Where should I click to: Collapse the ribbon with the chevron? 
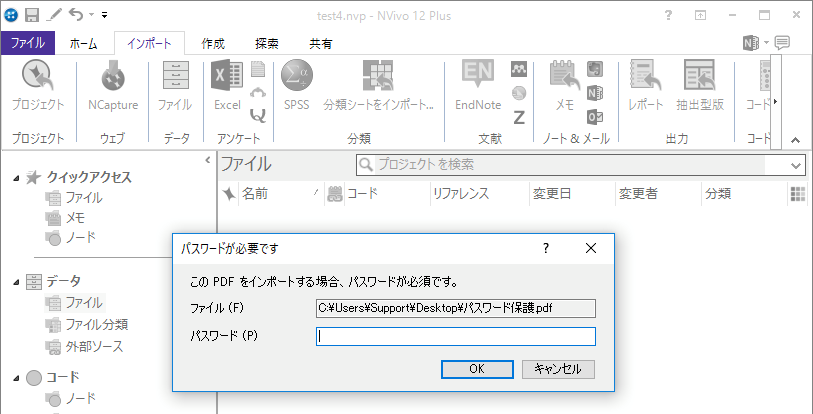pyautogui.click(x=796, y=140)
